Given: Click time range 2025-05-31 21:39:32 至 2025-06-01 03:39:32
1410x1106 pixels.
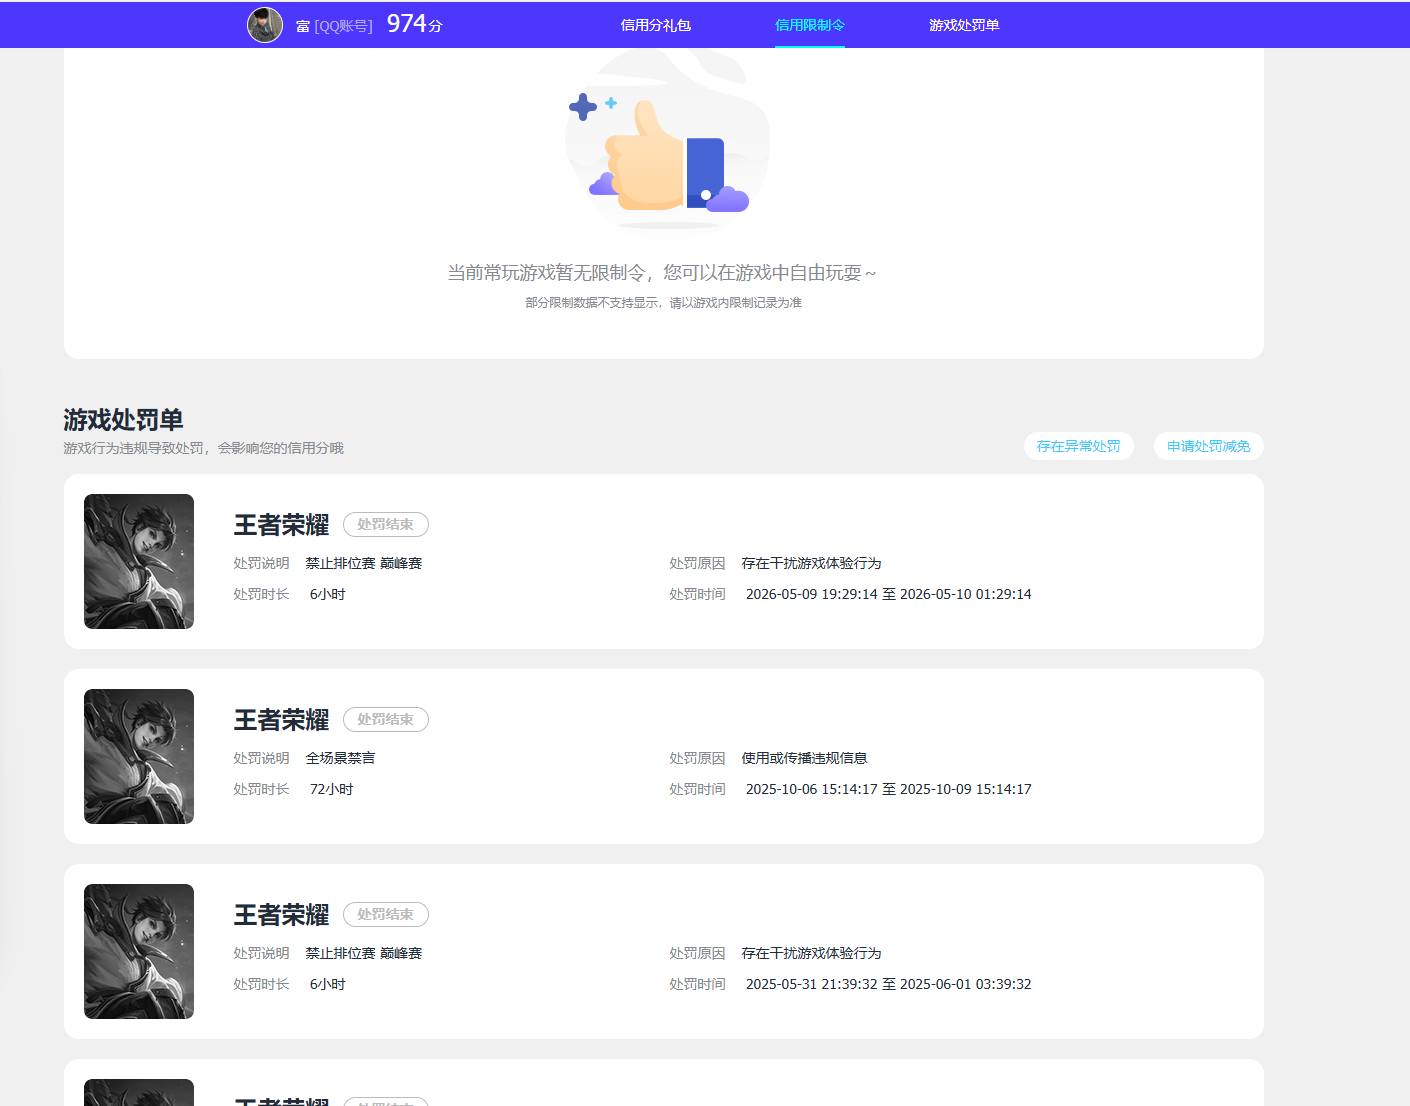Looking at the screenshot, I should pos(889,984).
